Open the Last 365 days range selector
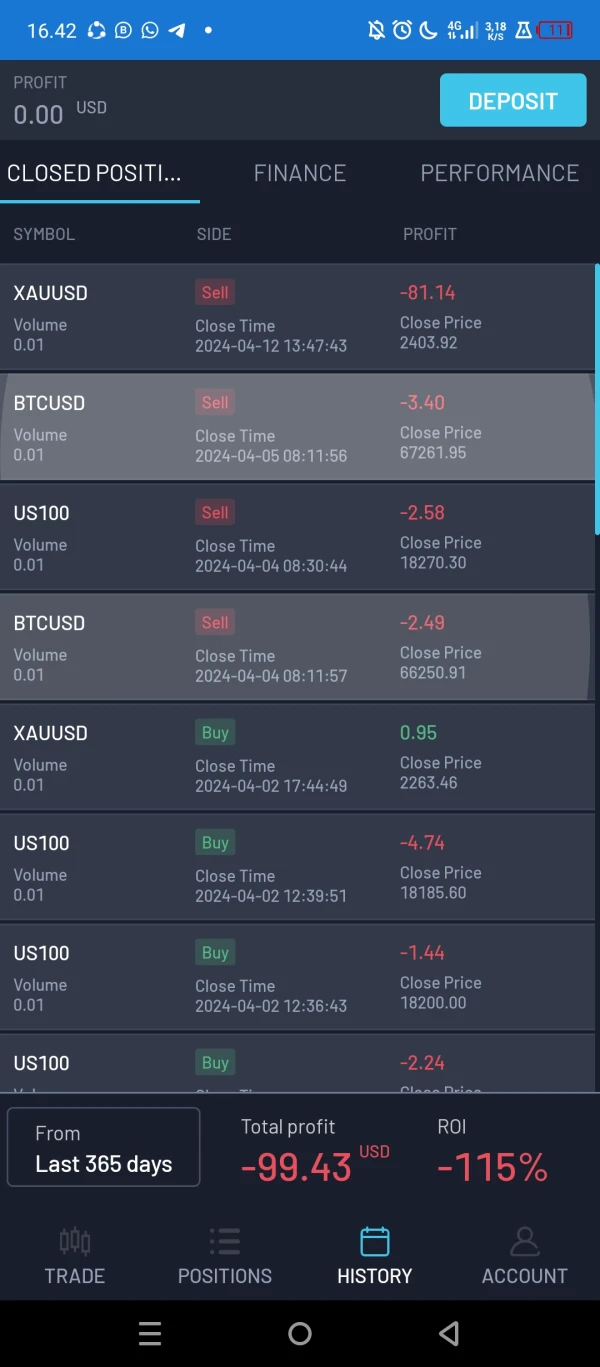Image resolution: width=600 pixels, height=1367 pixels. 104,1147
